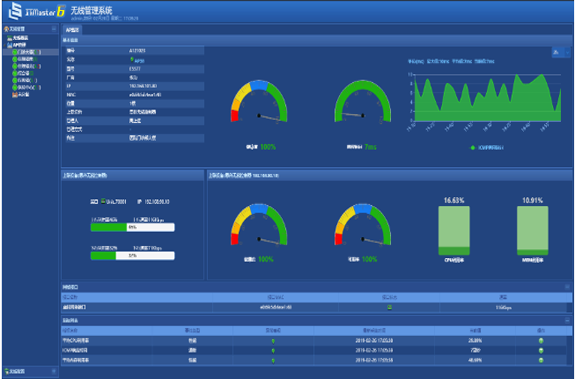
Task: Collapse the 无线管理 sidebar panel
Action: 54,29
